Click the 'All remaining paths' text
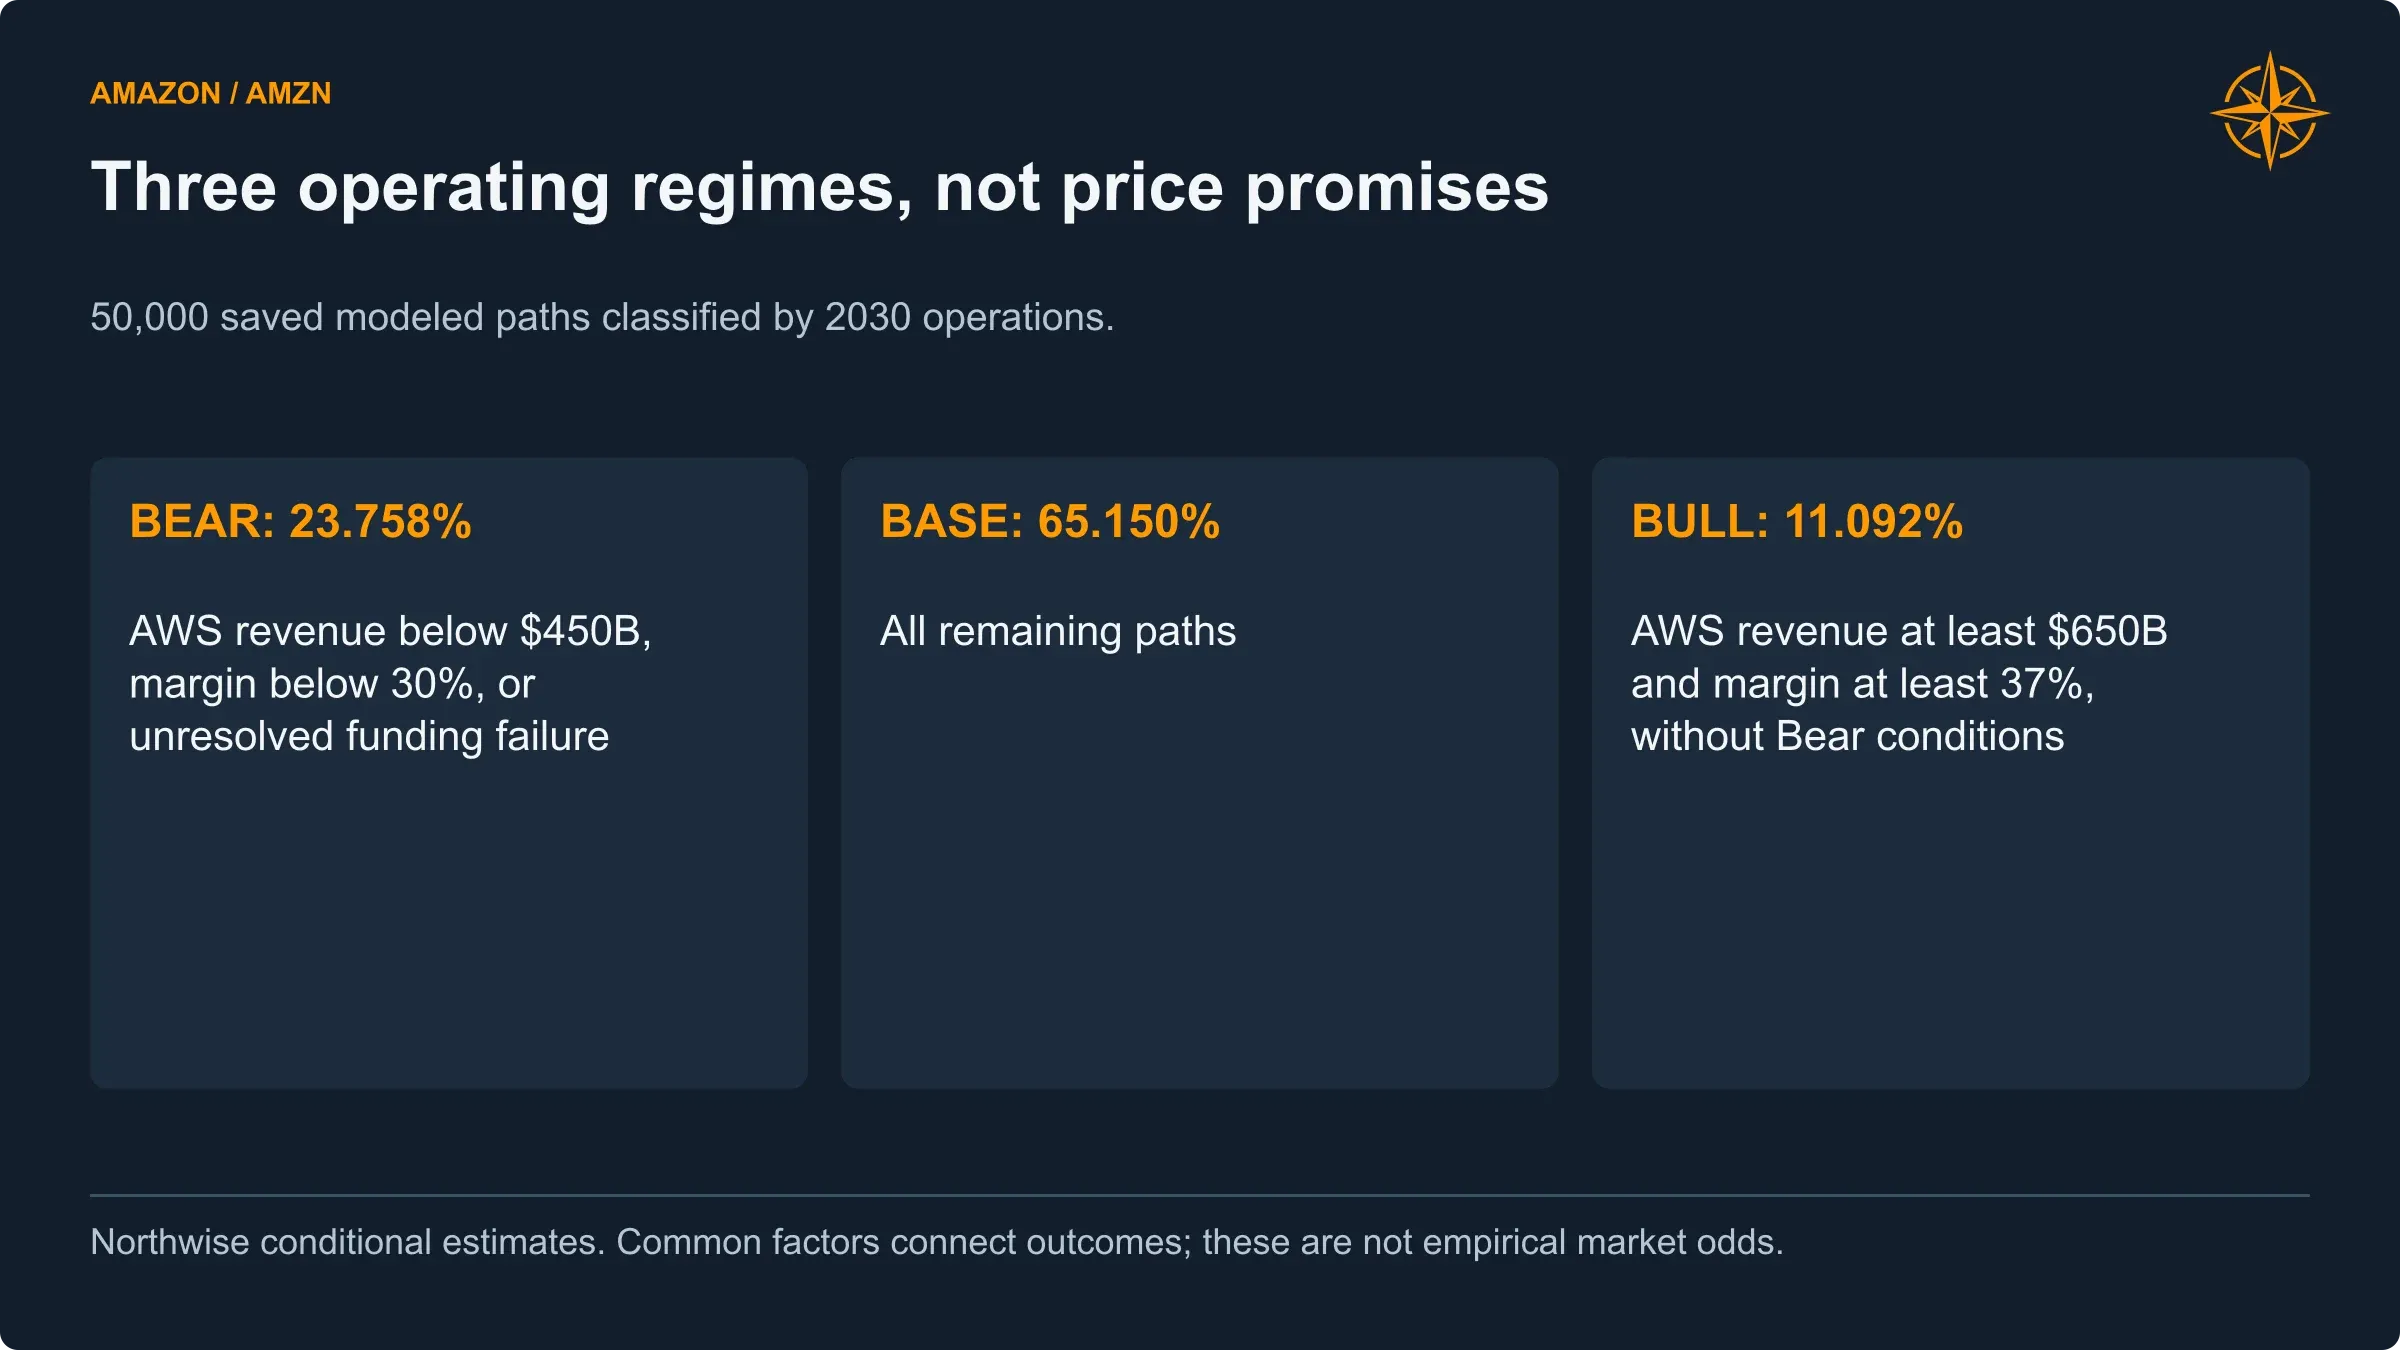Image resolution: width=2400 pixels, height=1350 pixels. tap(1058, 631)
